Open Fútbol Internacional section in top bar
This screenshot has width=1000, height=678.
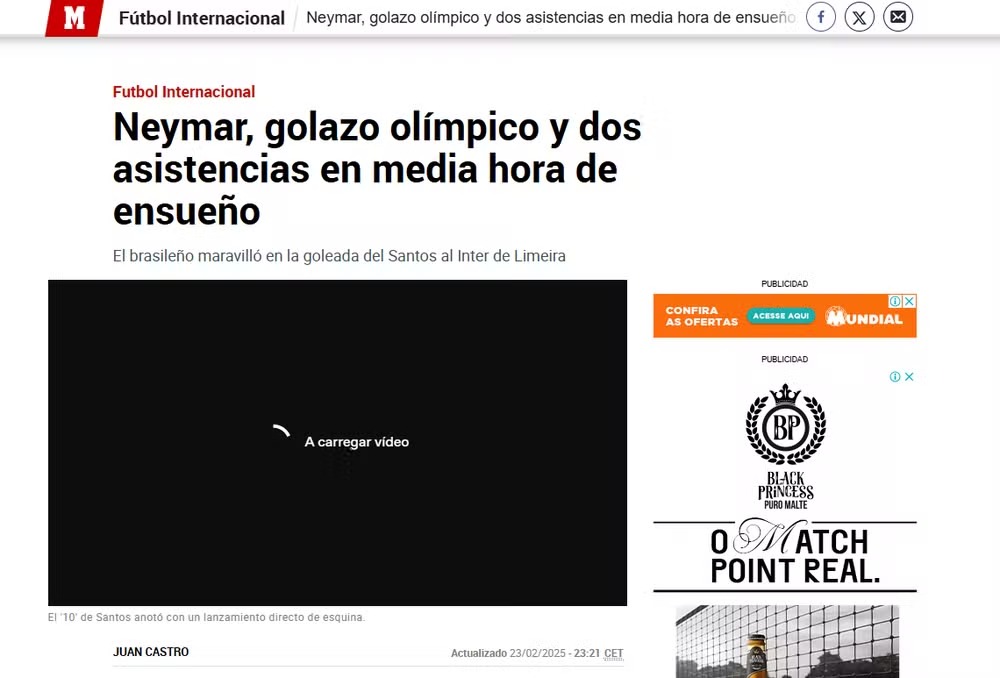click(x=202, y=18)
